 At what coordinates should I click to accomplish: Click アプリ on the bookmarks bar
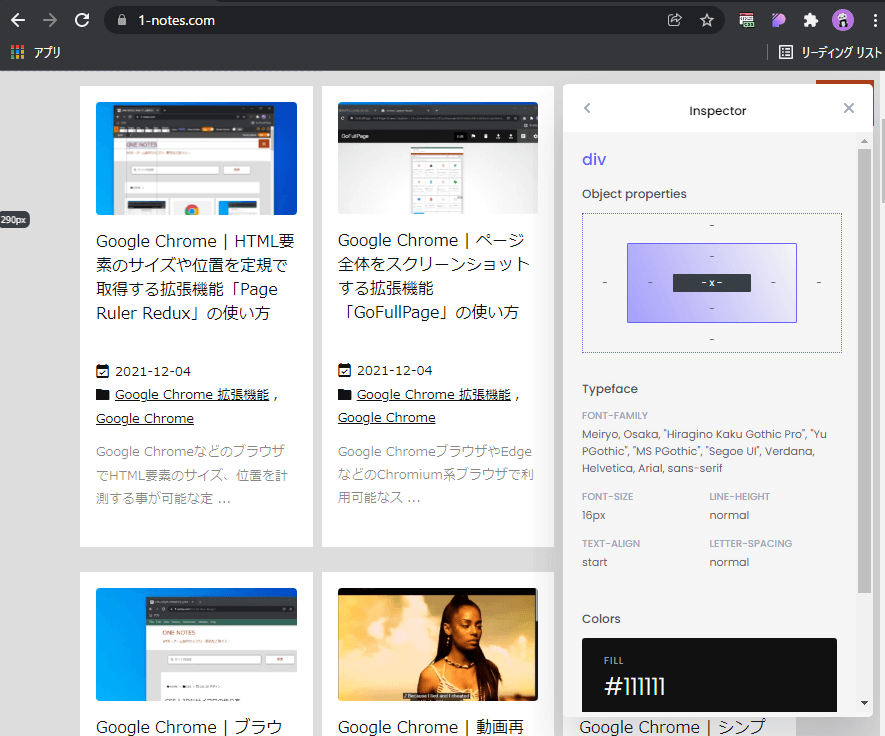click(x=45, y=52)
